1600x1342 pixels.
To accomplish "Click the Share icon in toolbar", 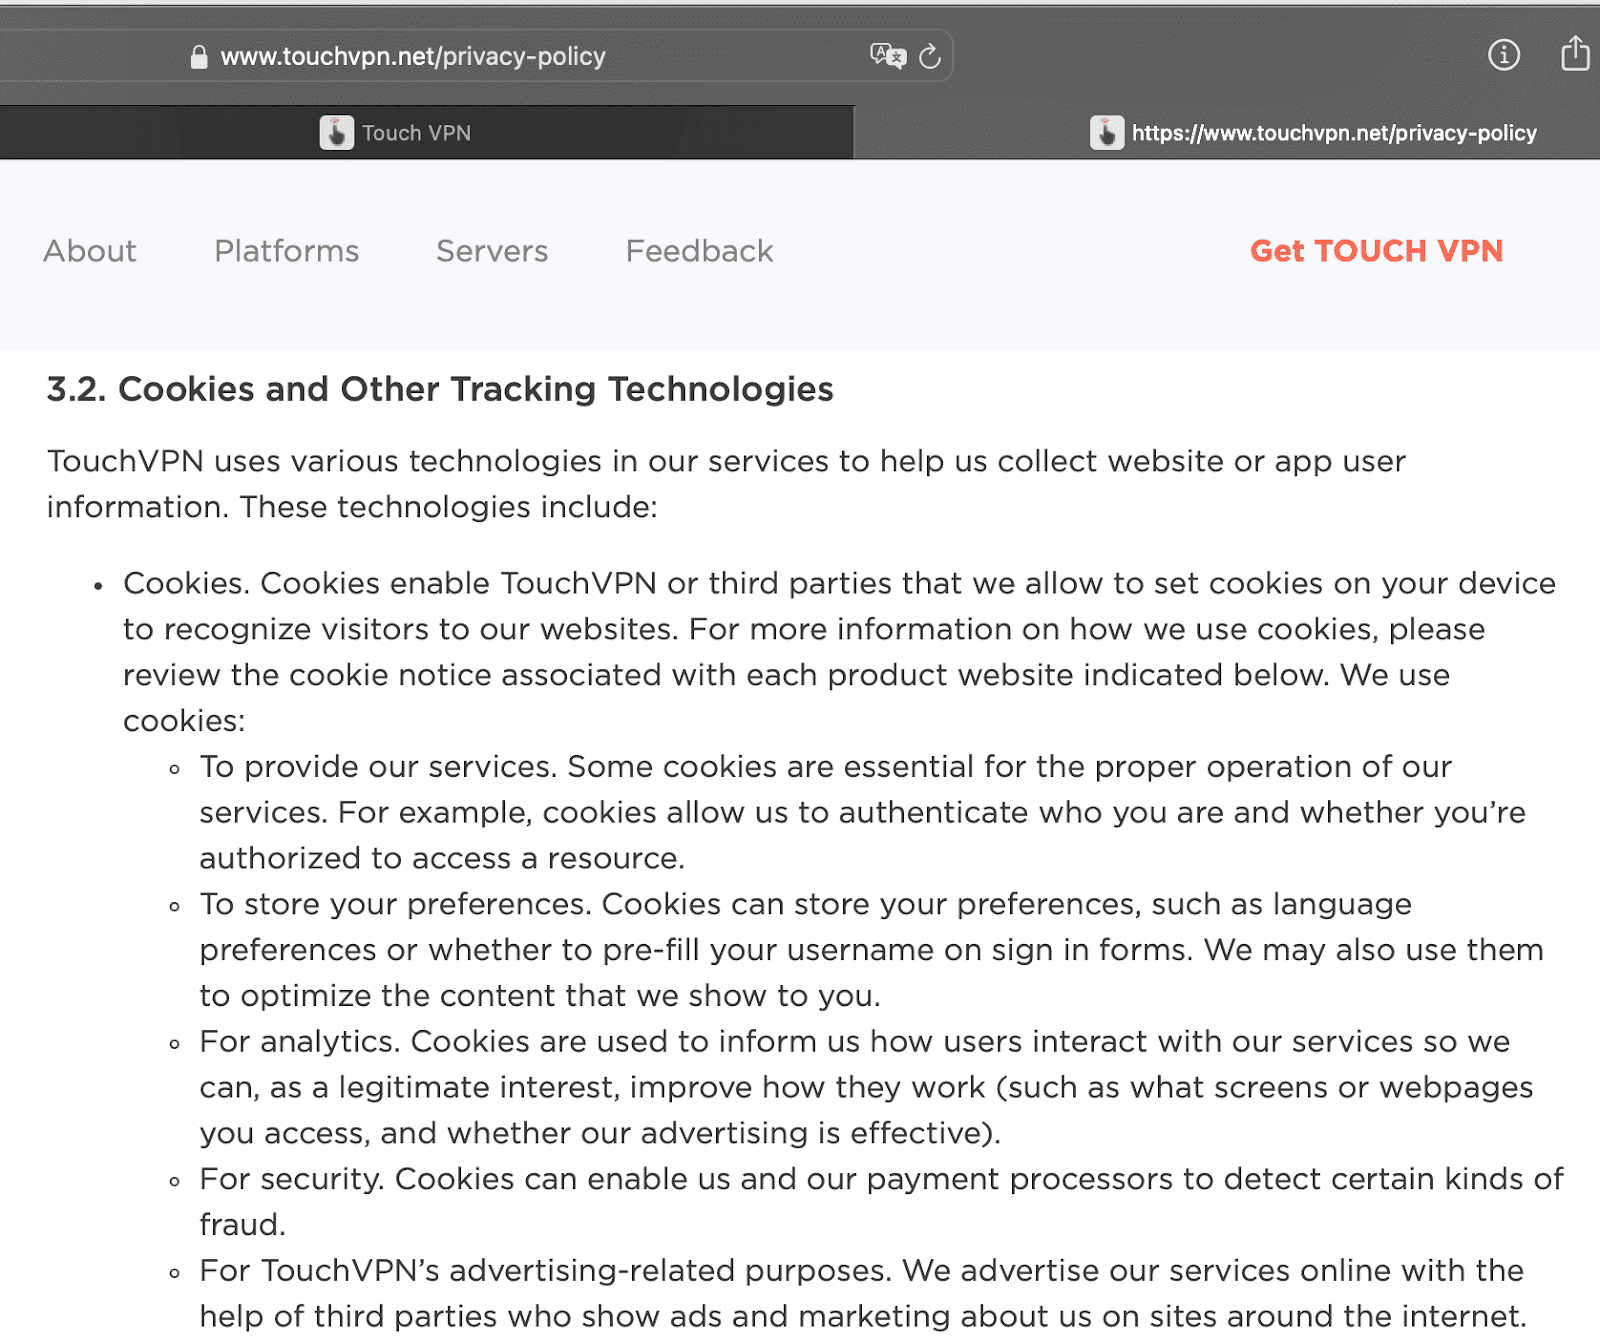I will click(1575, 53).
